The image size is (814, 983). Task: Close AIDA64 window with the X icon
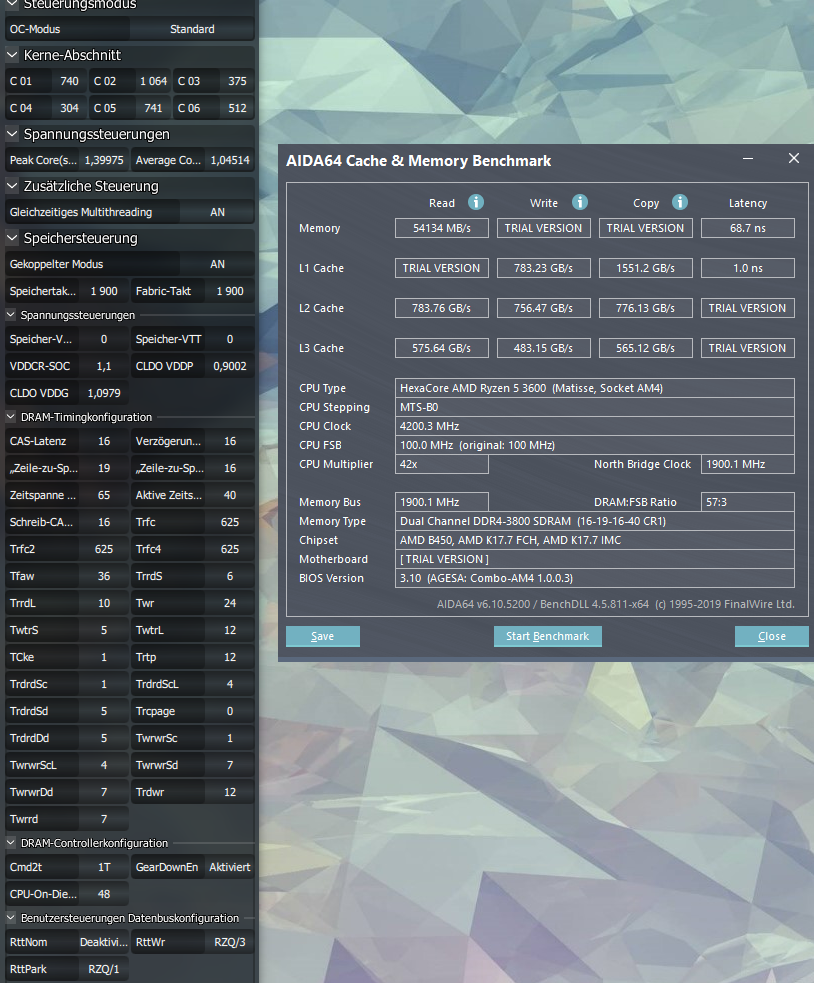794,159
